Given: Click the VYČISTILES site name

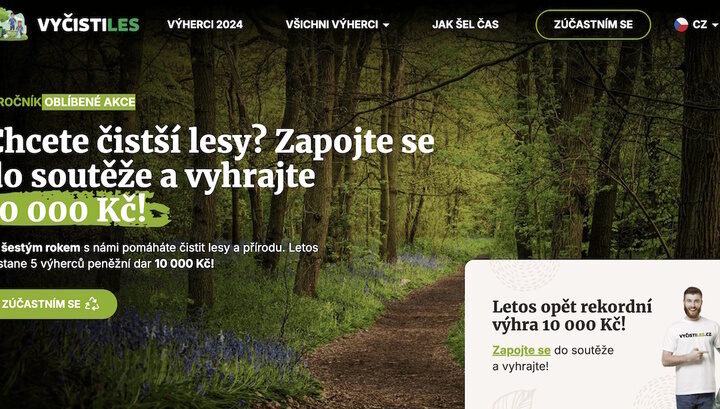Looking at the screenshot, I should pyautogui.click(x=88, y=24).
